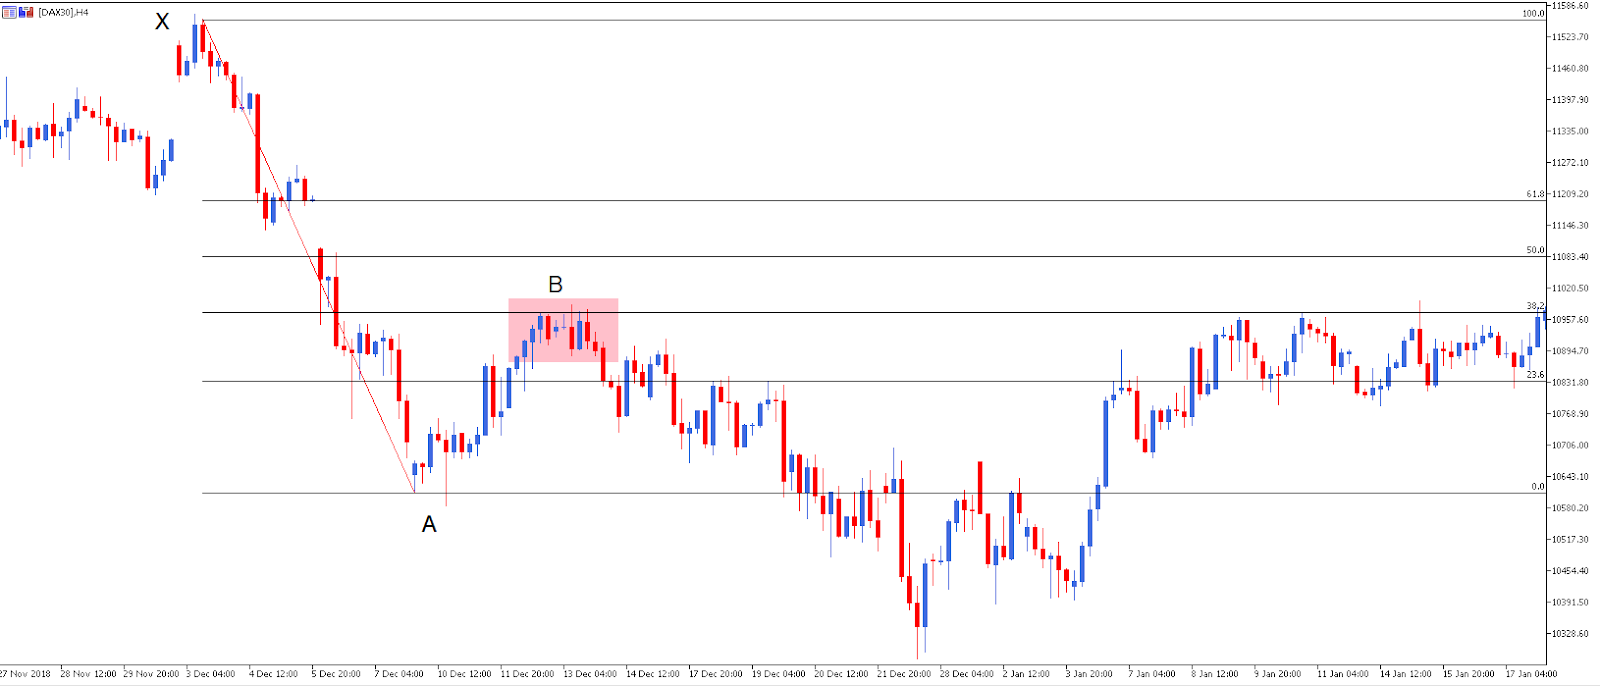Viewport: 1600px width, 686px height.
Task: Click the 8 Jan 12:00 time label
Action: 1215,674
